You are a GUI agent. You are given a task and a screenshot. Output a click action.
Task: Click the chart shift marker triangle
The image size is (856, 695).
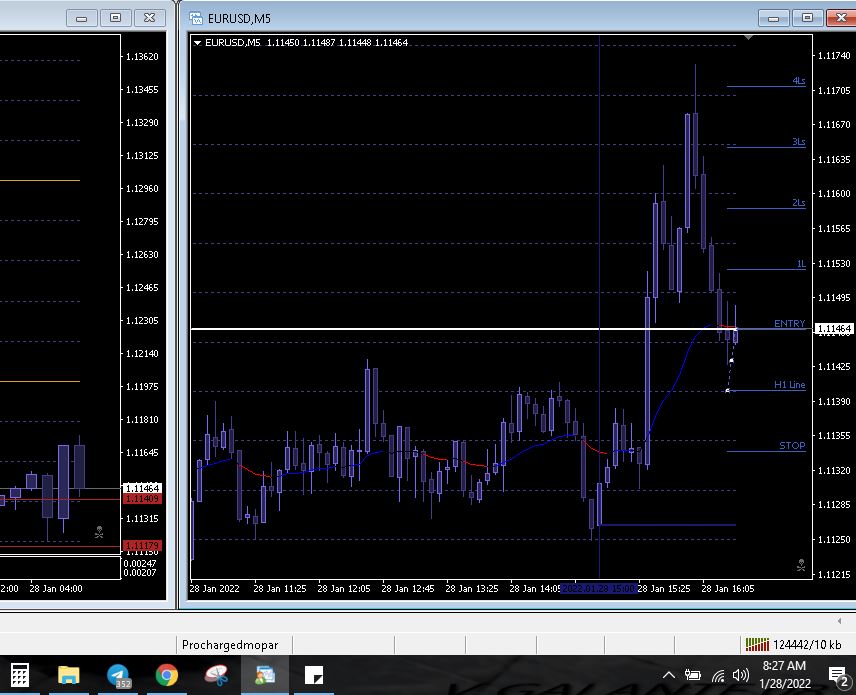point(748,38)
